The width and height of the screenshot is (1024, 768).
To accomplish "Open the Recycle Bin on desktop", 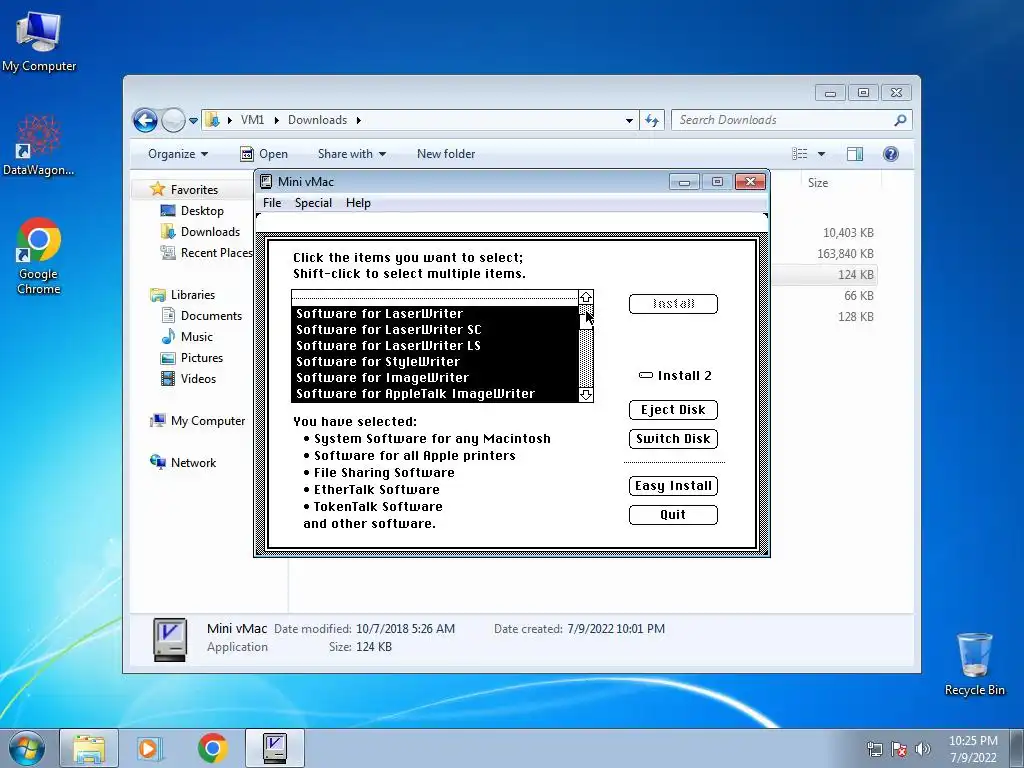I will pyautogui.click(x=974, y=664).
